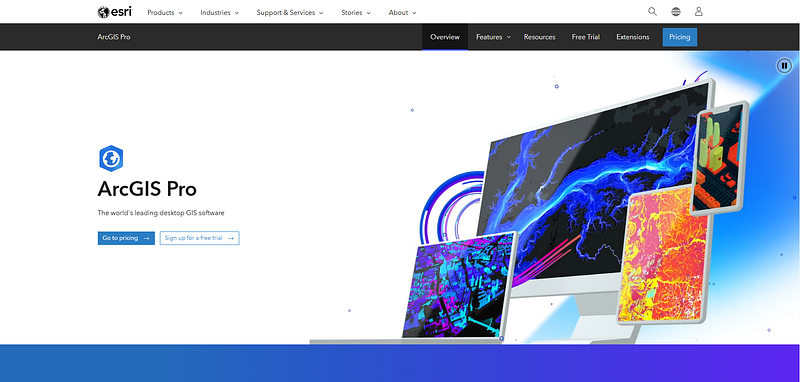
Task: Click the blue Pricing button
Action: [680, 37]
